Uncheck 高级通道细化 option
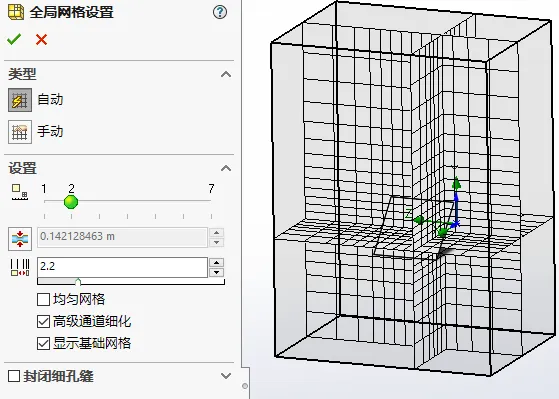This screenshot has height=399, width=559. [x=43, y=322]
